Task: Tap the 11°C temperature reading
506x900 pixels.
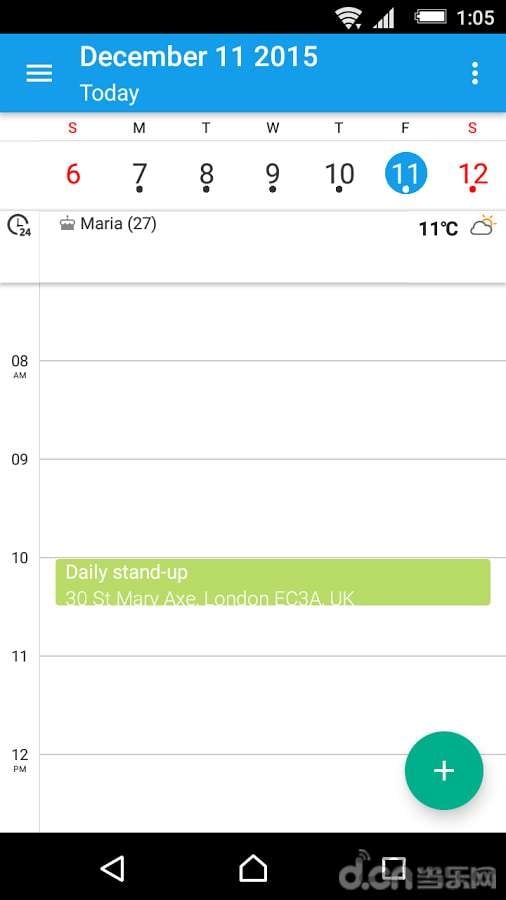Action: coord(438,229)
